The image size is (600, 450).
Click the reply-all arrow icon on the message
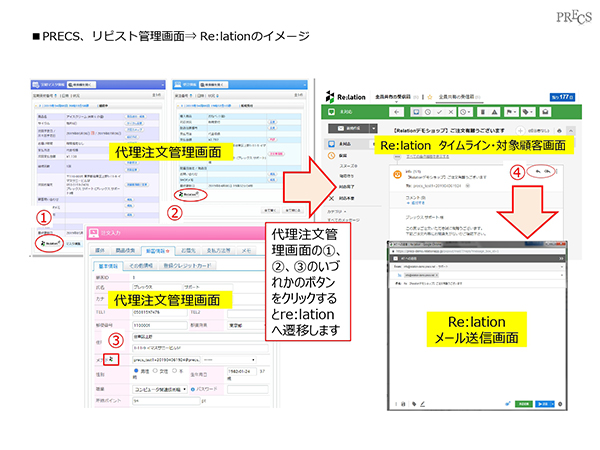click(548, 171)
